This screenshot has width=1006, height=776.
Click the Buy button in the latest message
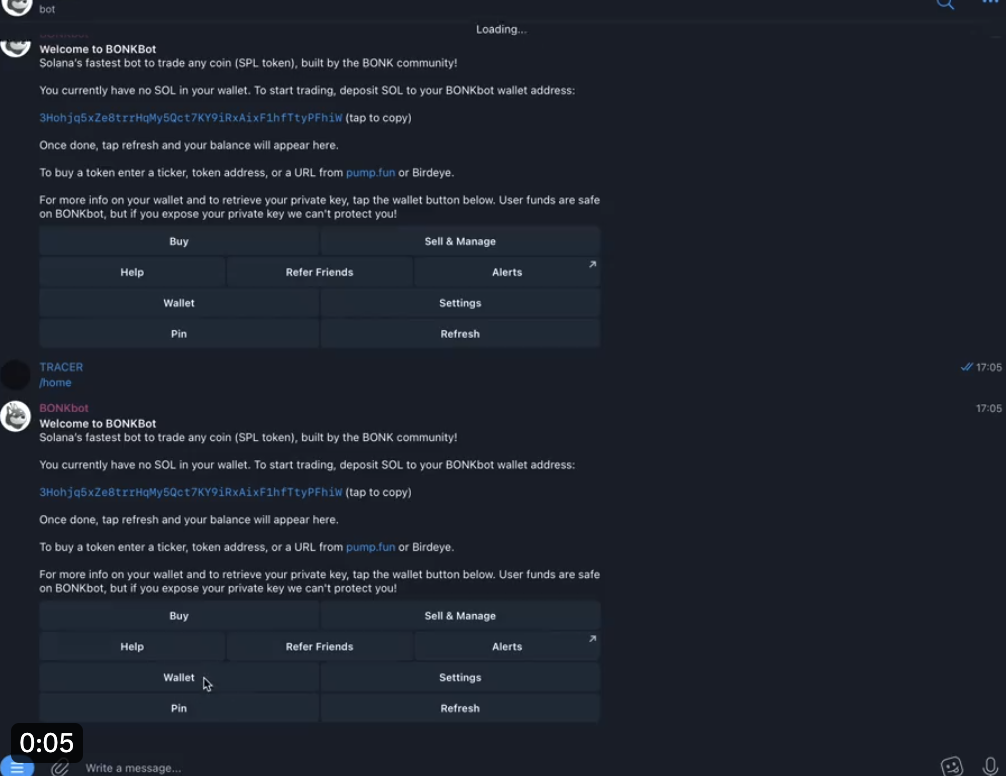click(179, 616)
